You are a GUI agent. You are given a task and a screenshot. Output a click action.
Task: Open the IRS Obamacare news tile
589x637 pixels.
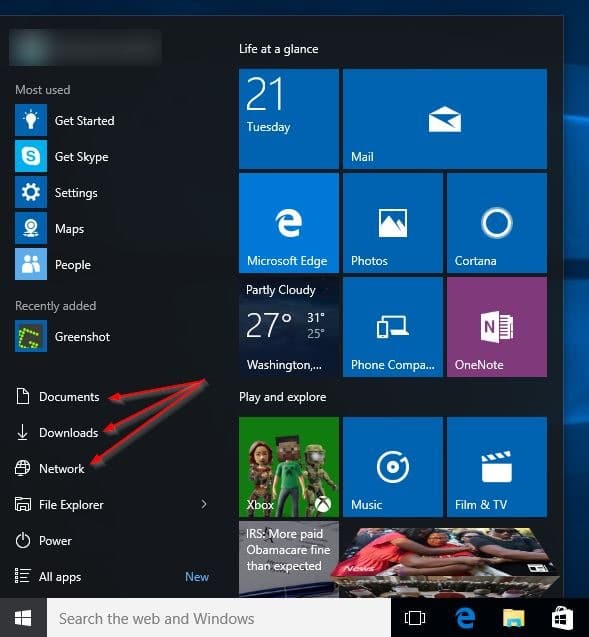click(x=289, y=559)
